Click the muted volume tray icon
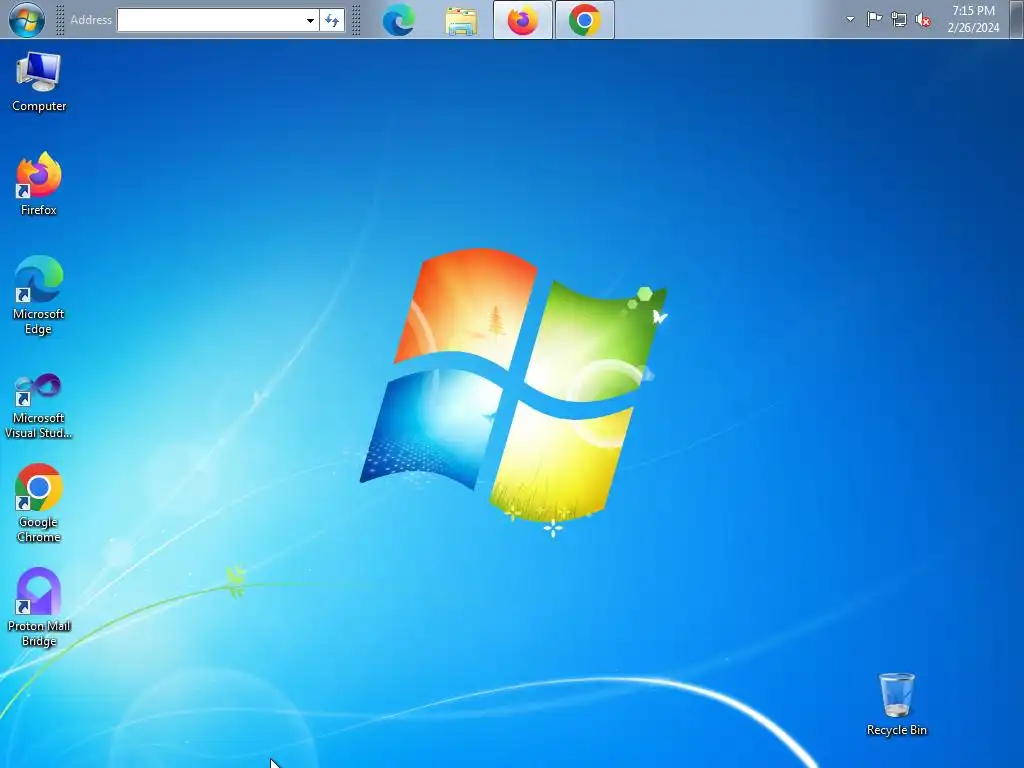 point(923,20)
